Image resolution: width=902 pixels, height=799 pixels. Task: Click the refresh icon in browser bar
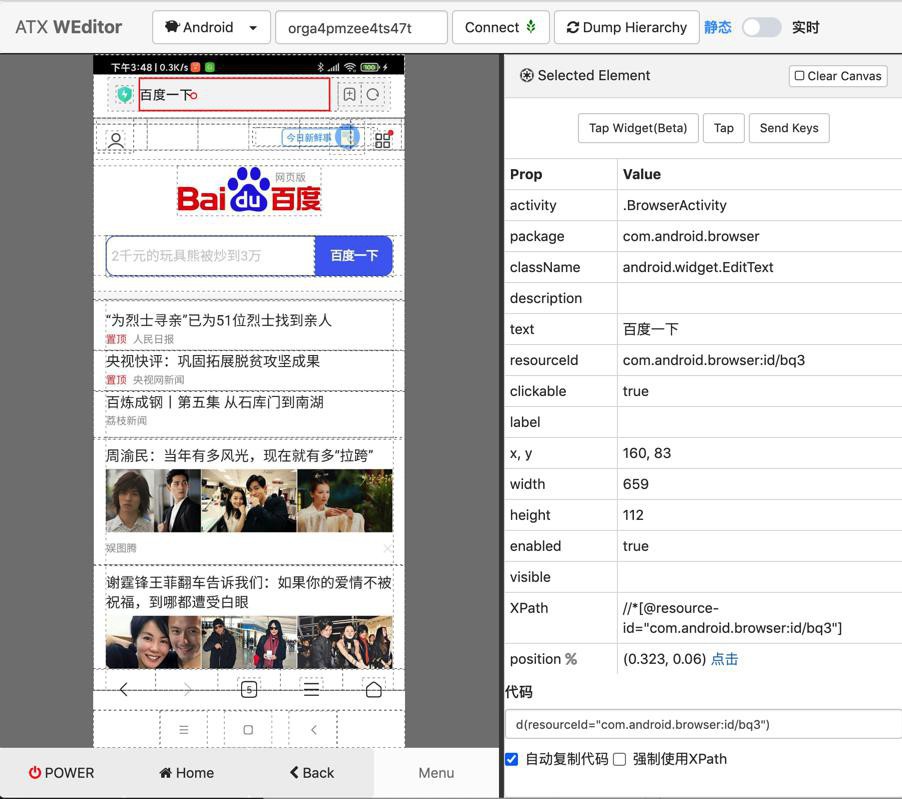(x=373, y=94)
